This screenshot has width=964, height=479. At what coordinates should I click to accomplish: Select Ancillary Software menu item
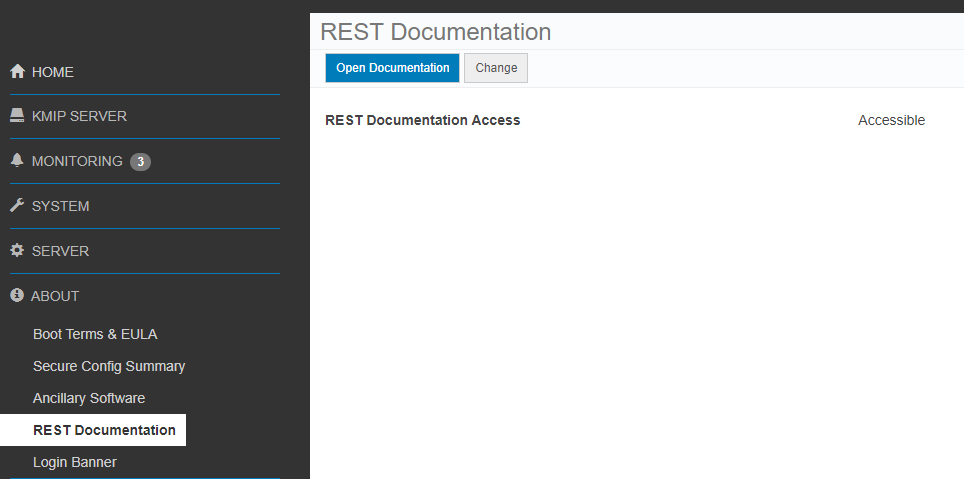tap(89, 398)
